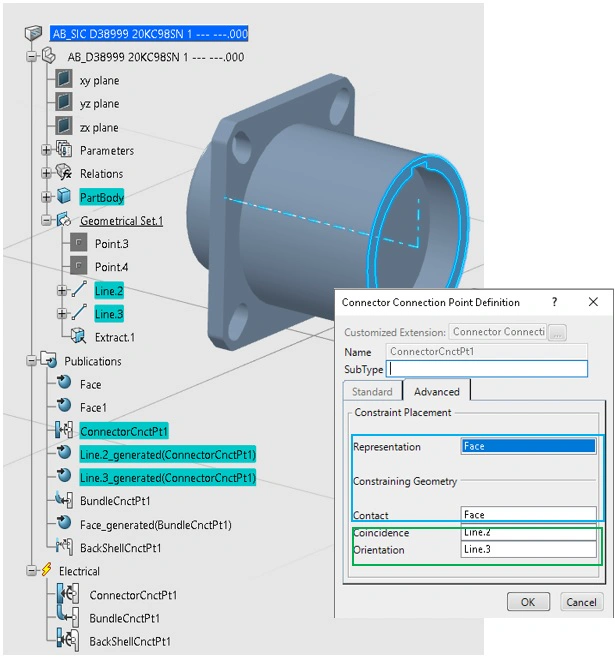Click the Coincidence field showing Line.2

pyautogui.click(x=528, y=532)
